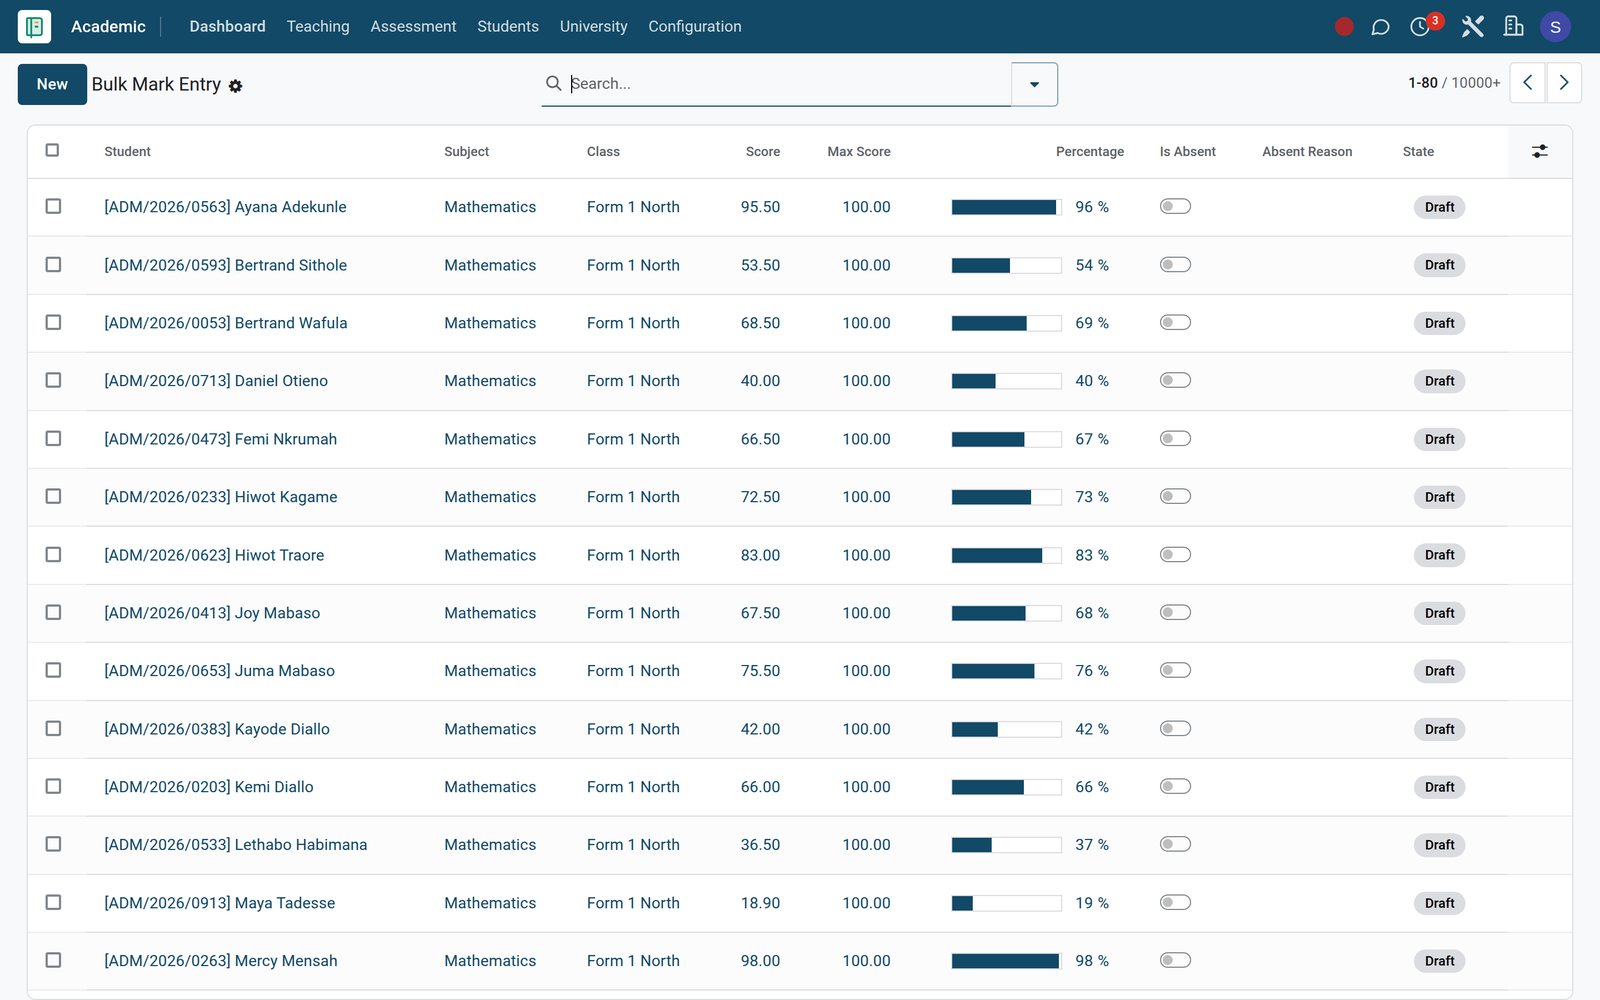Open Kayode Diallo student record
The height and width of the screenshot is (1000, 1600).
217,729
